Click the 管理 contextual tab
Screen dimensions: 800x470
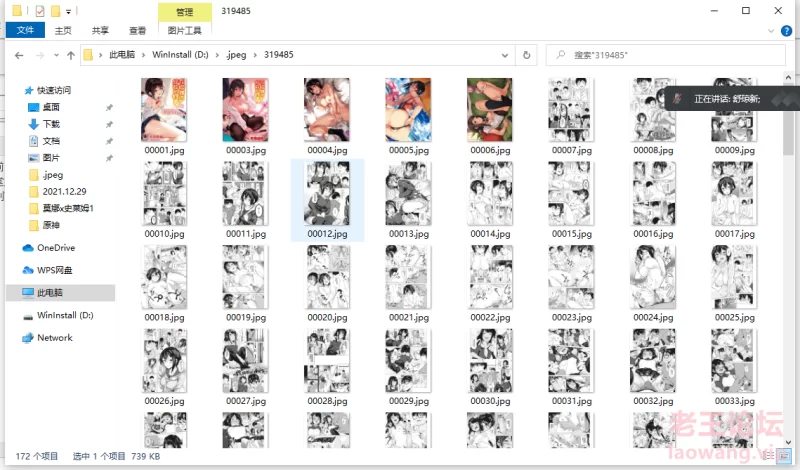pyautogui.click(x=185, y=12)
